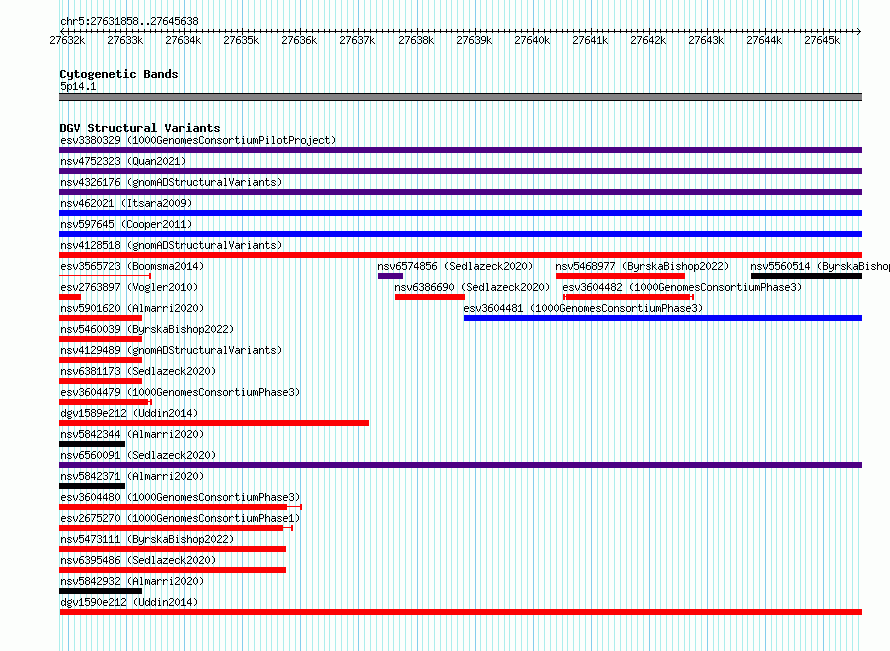Viewport: 890px width, 651px height.
Task: Select dgv1590e212 (Uddin2014) label
Action: tap(129, 602)
